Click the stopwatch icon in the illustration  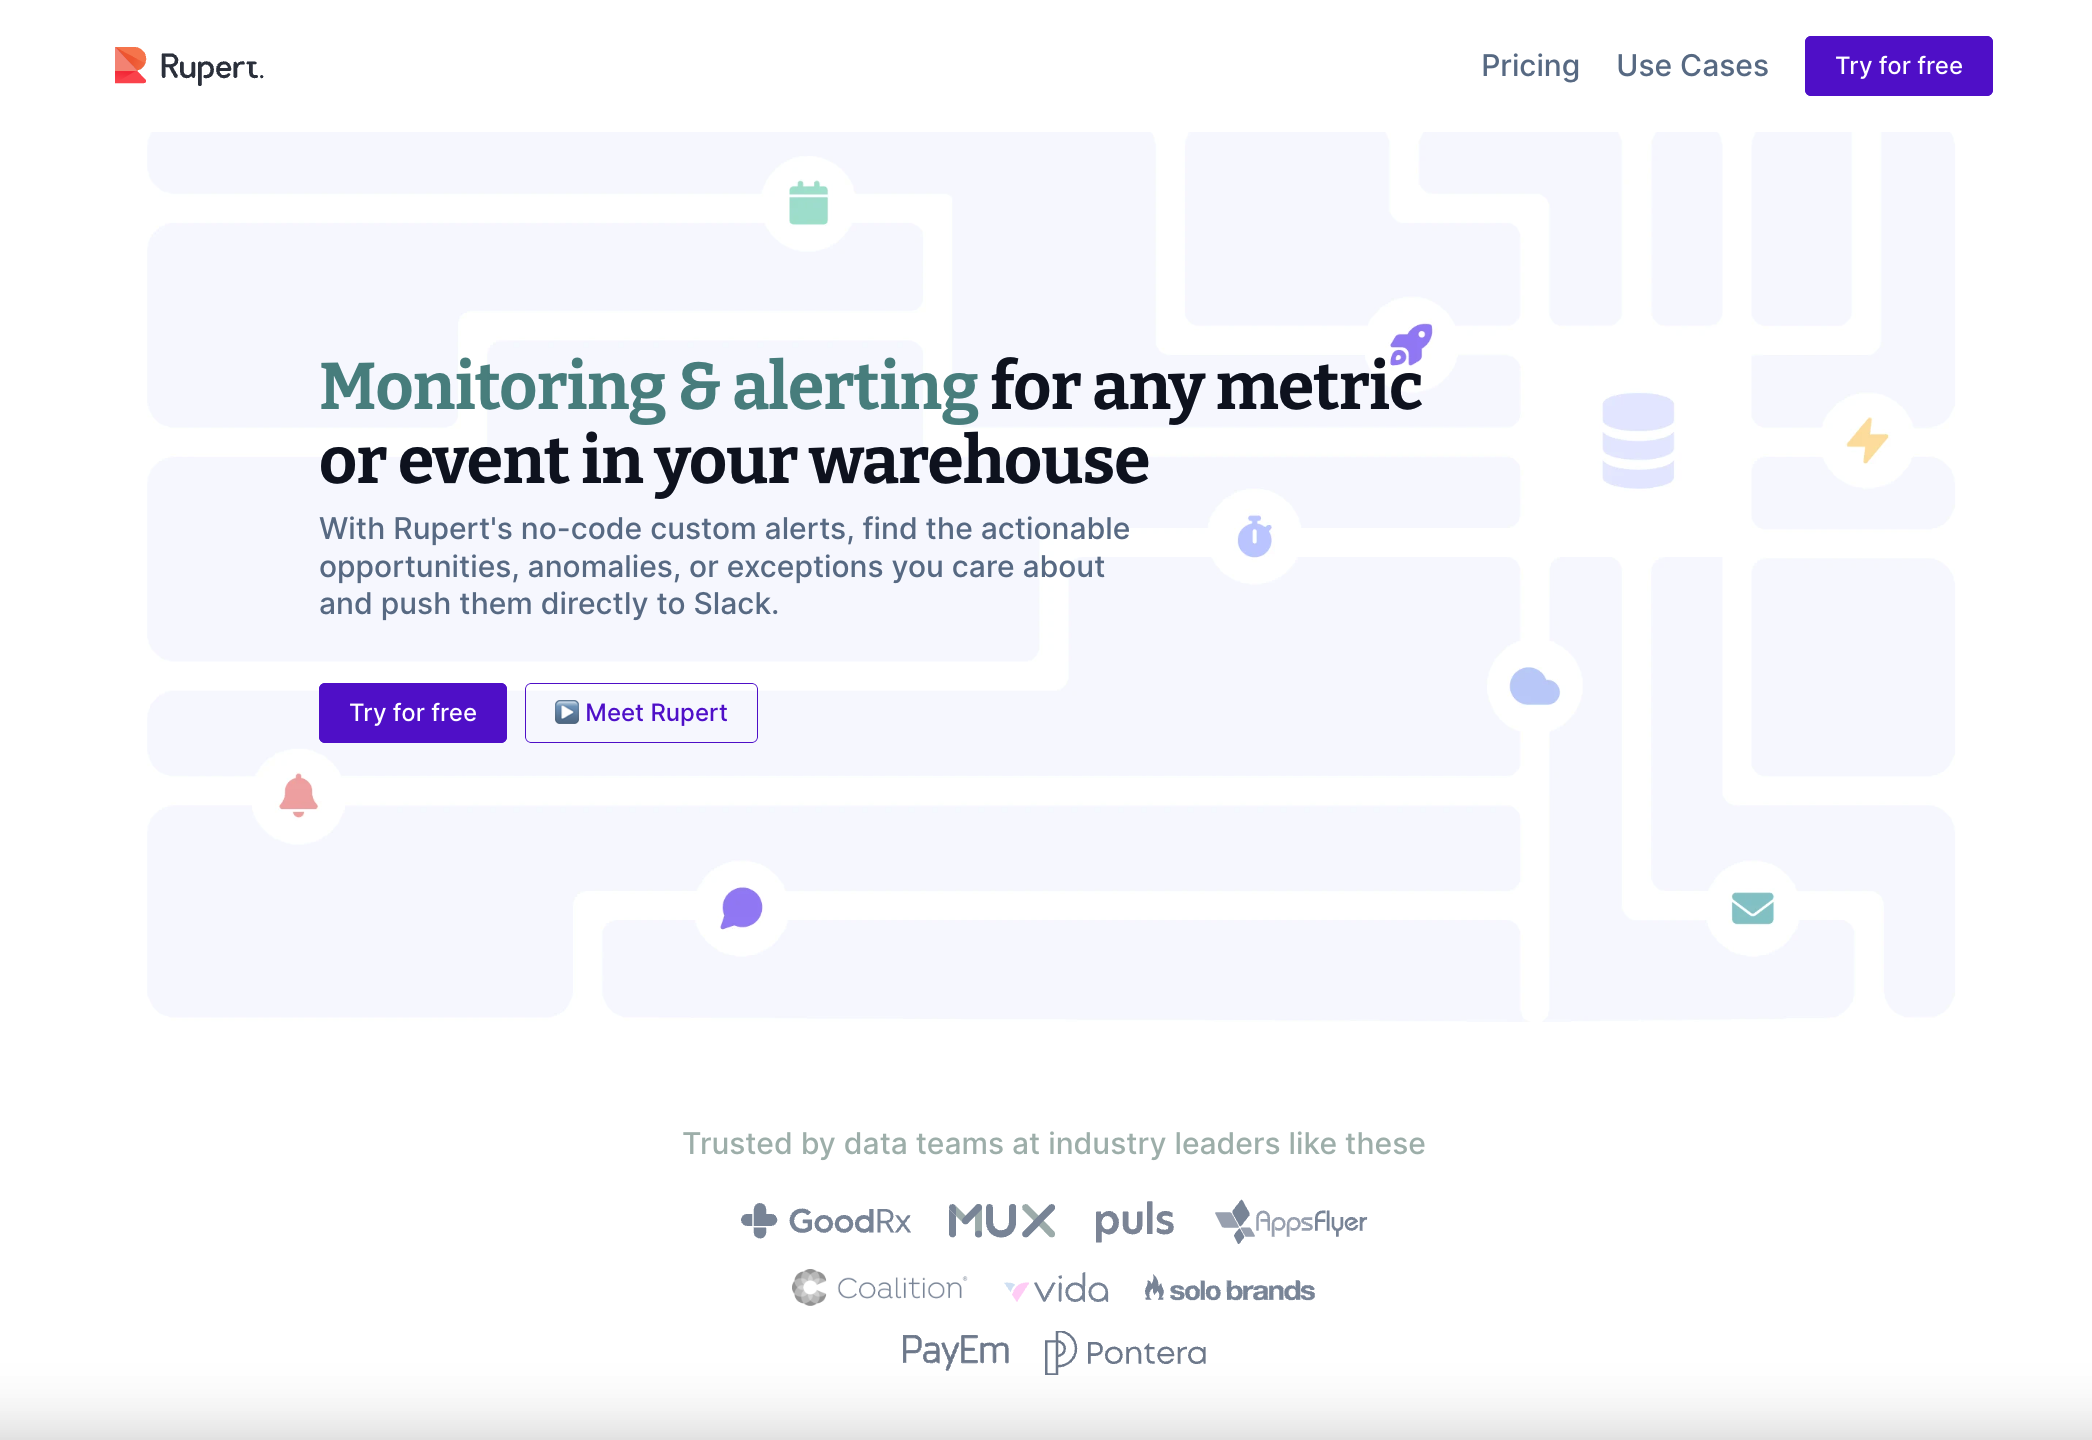pos(1253,536)
